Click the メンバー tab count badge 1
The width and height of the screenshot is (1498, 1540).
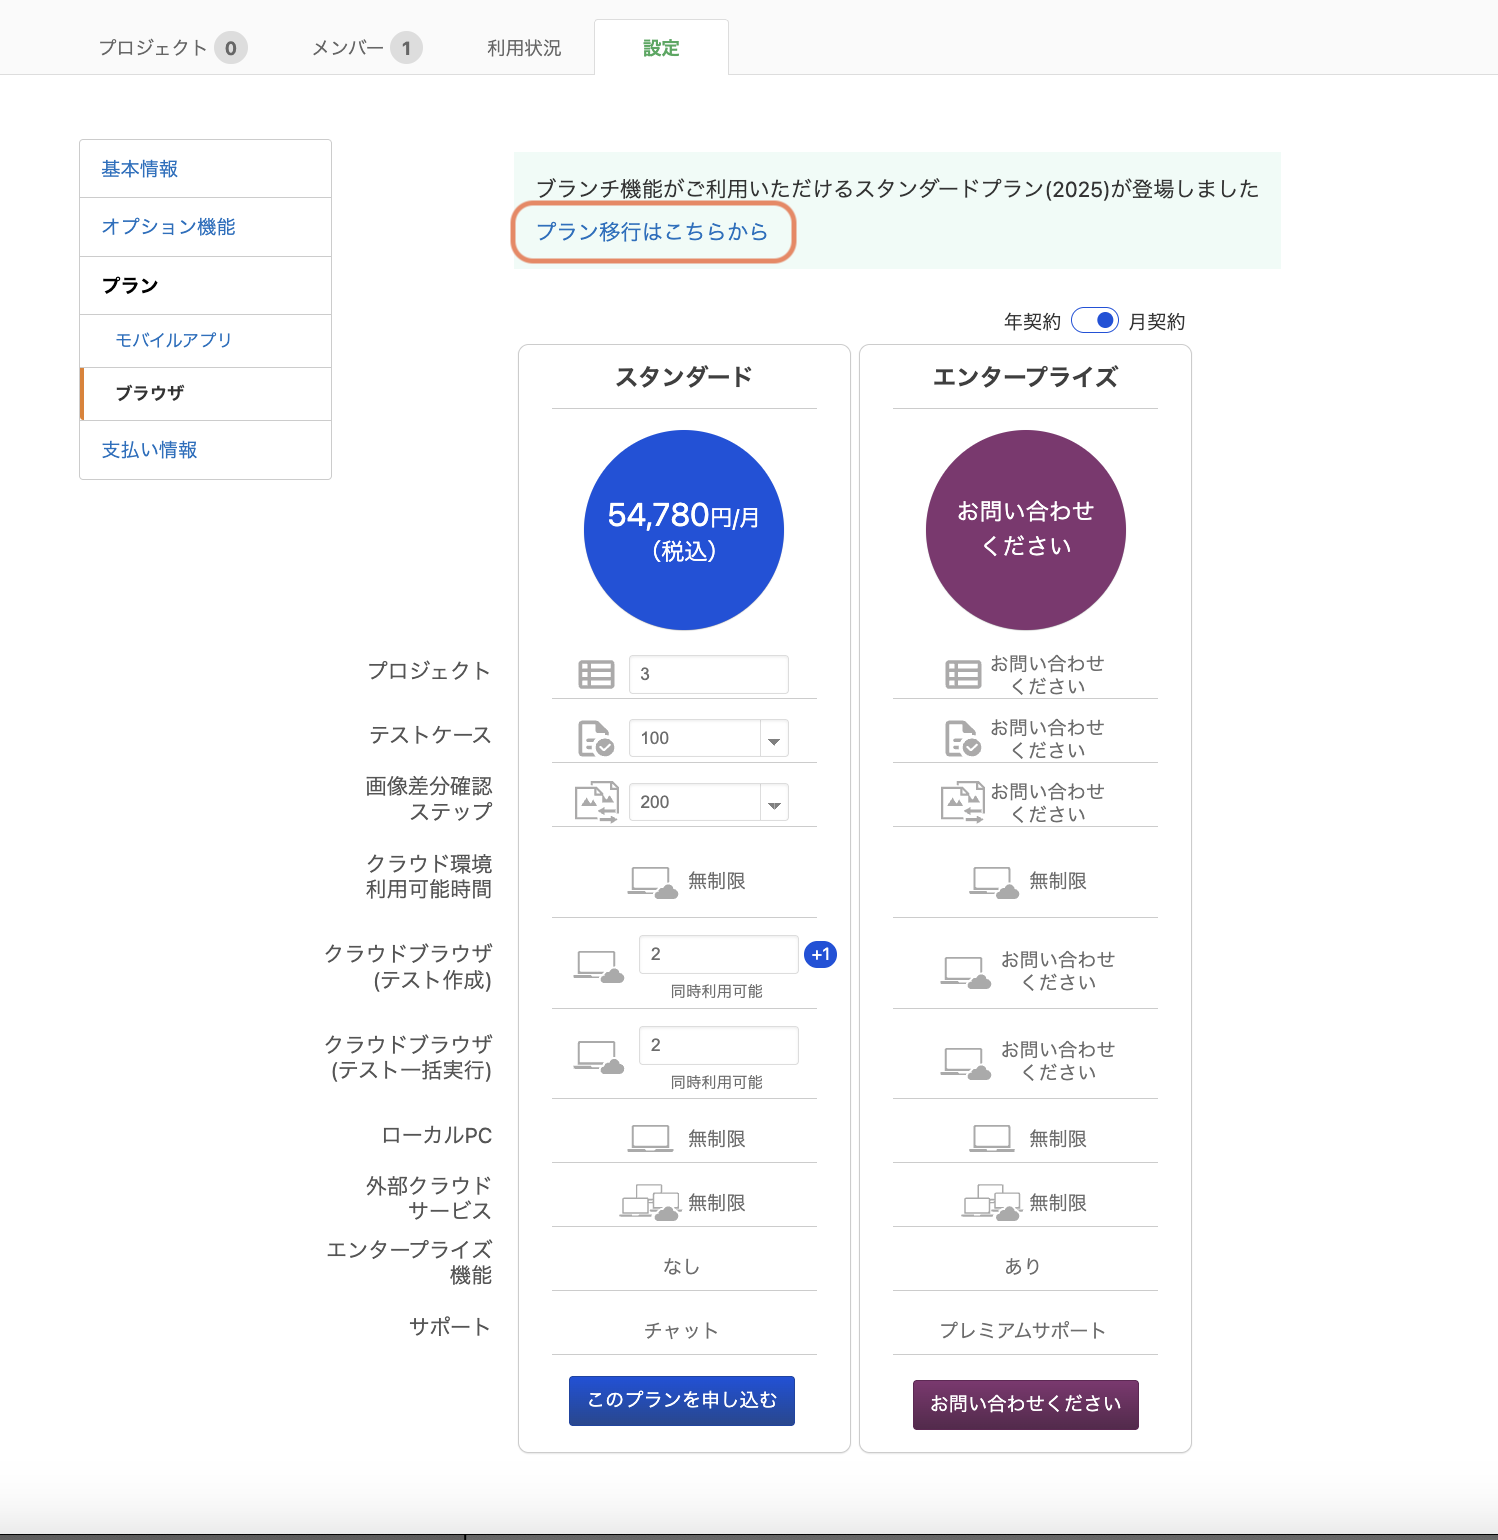pyautogui.click(x=406, y=48)
